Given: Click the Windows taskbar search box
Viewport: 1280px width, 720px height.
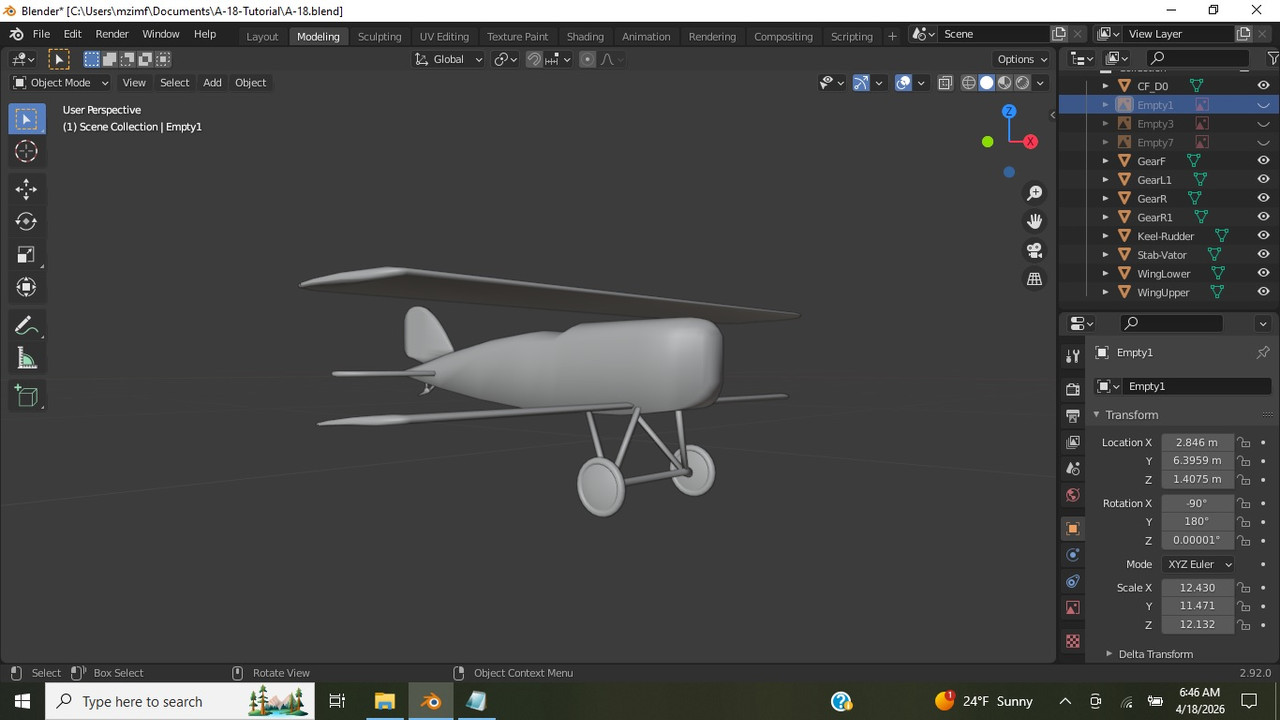Looking at the screenshot, I should coord(180,701).
